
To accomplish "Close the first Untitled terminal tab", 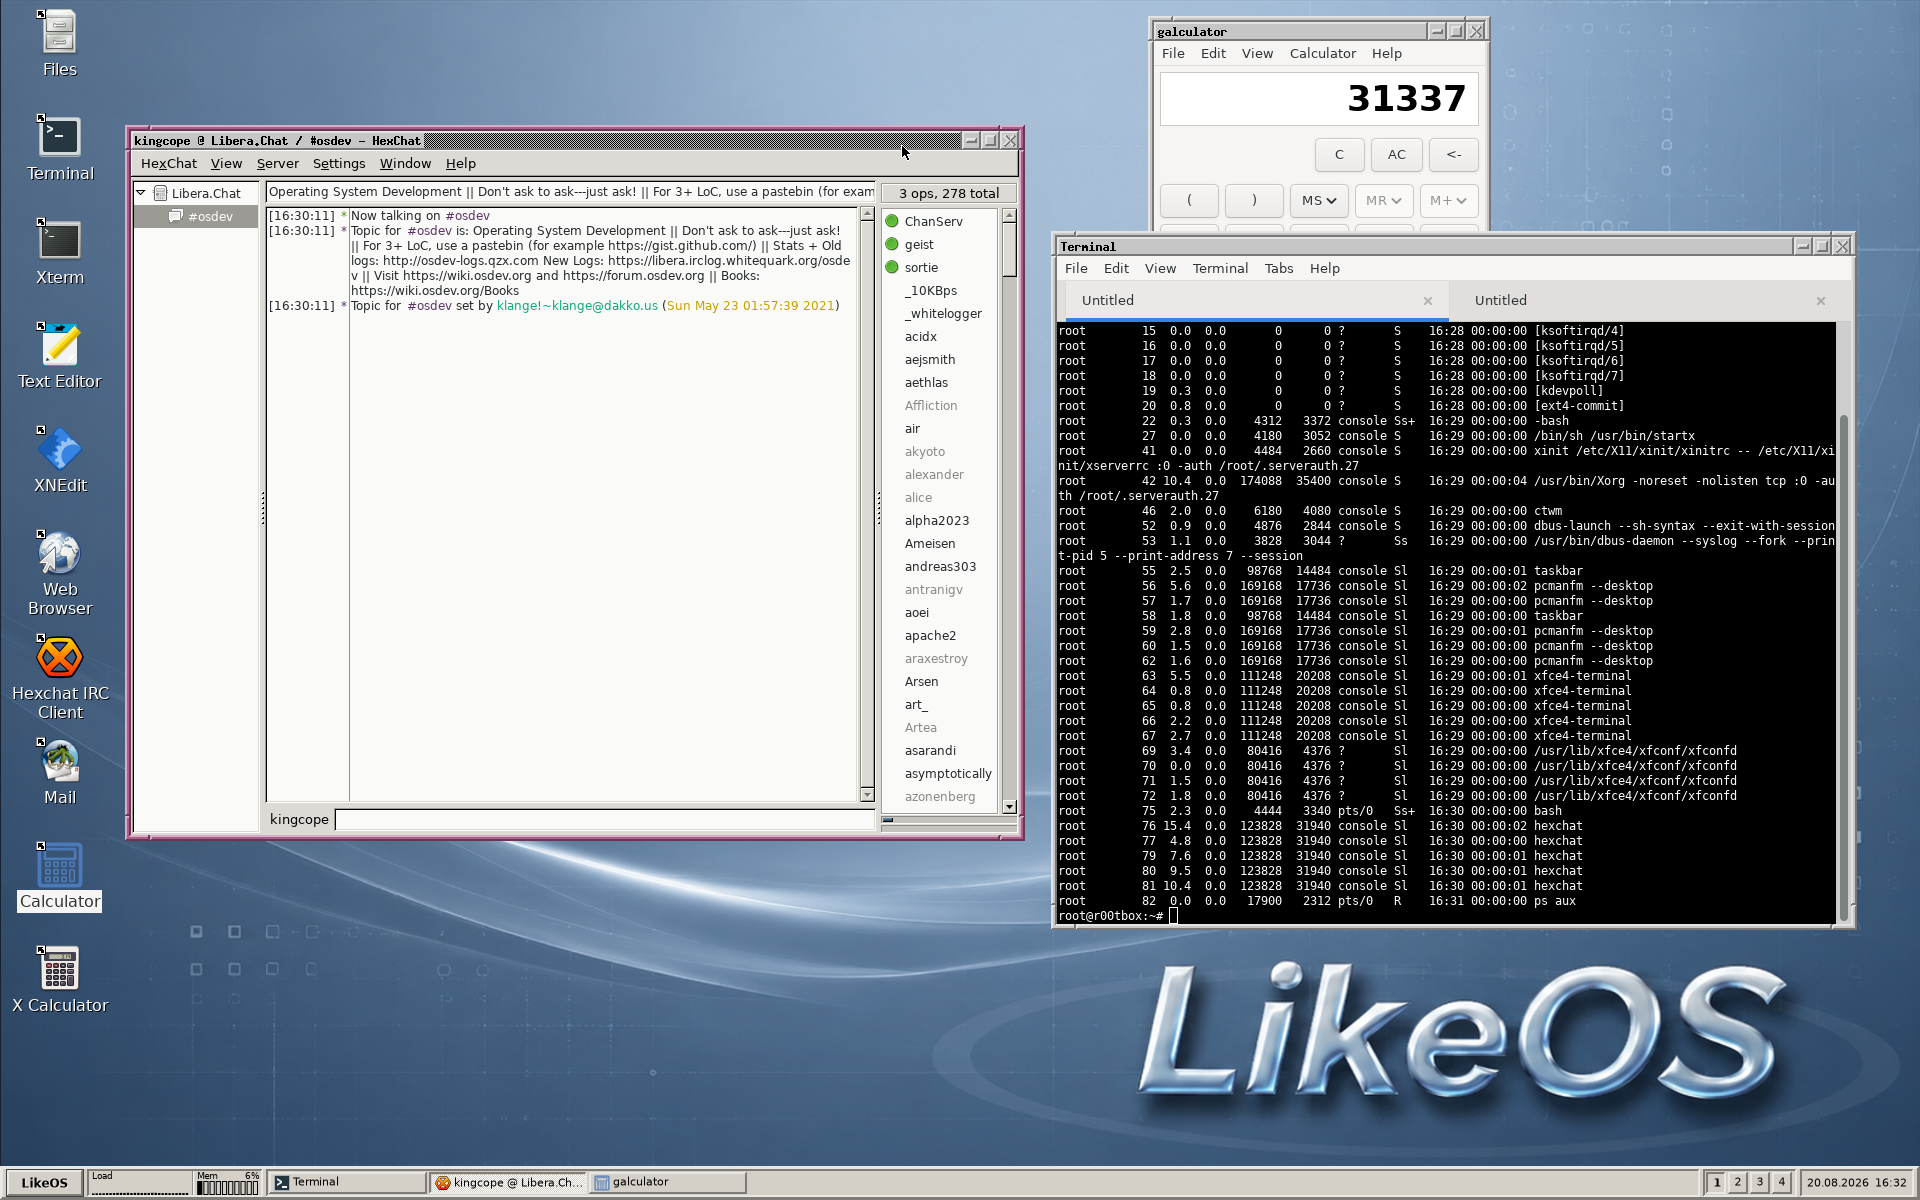I will click(1428, 301).
